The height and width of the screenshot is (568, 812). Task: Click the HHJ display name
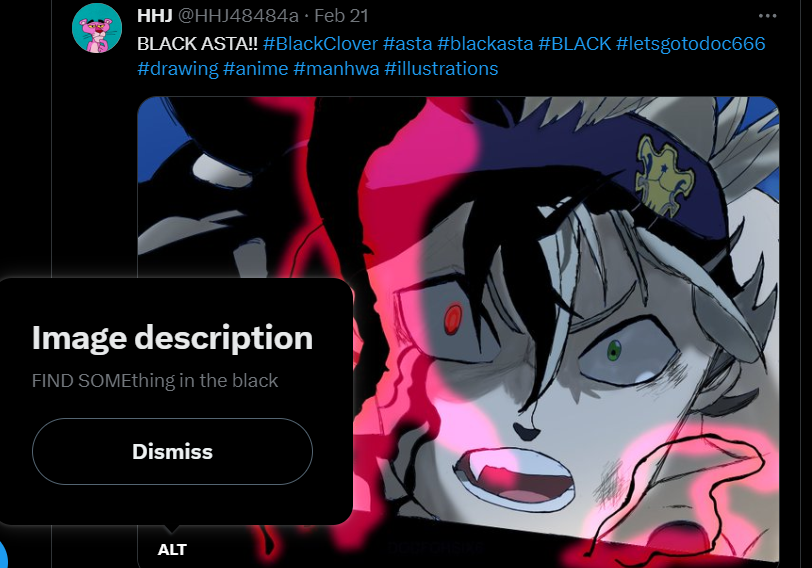coord(155,16)
